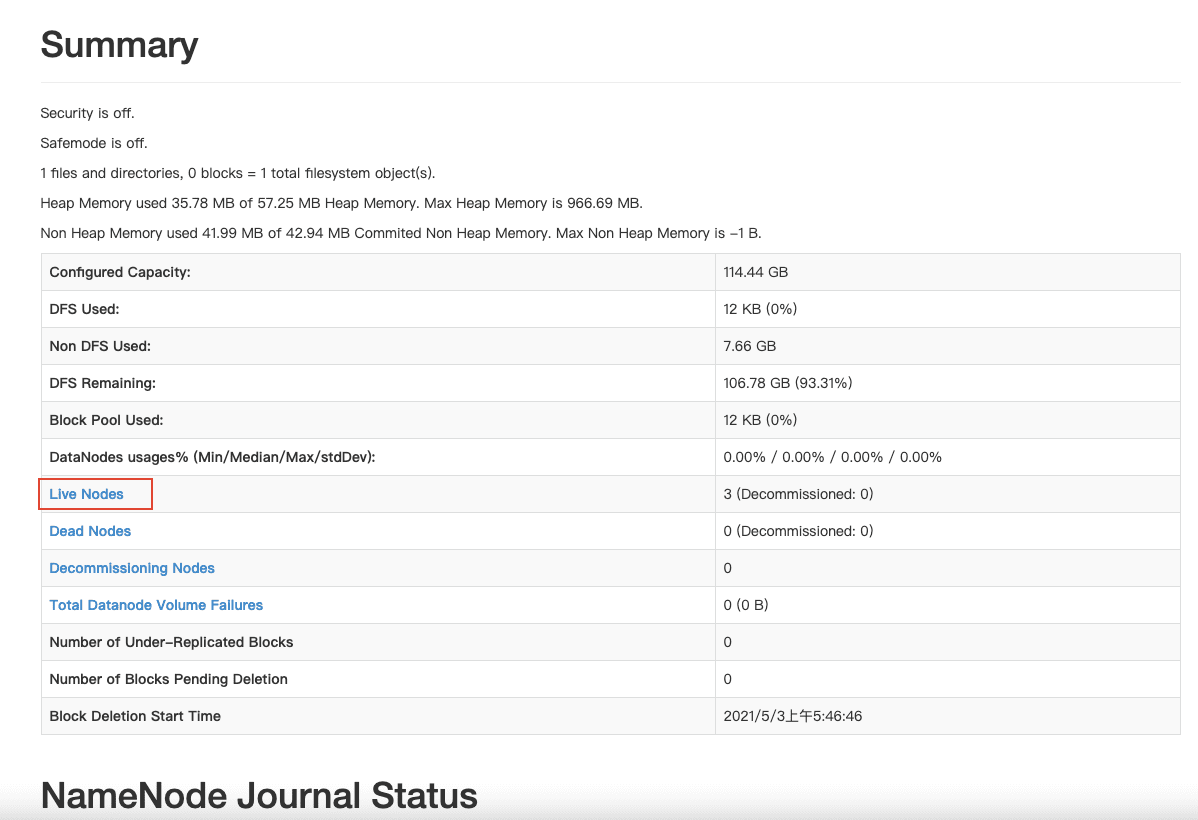Select the 106.78 GB (93.31%) value
The image size is (1198, 820).
coord(787,383)
